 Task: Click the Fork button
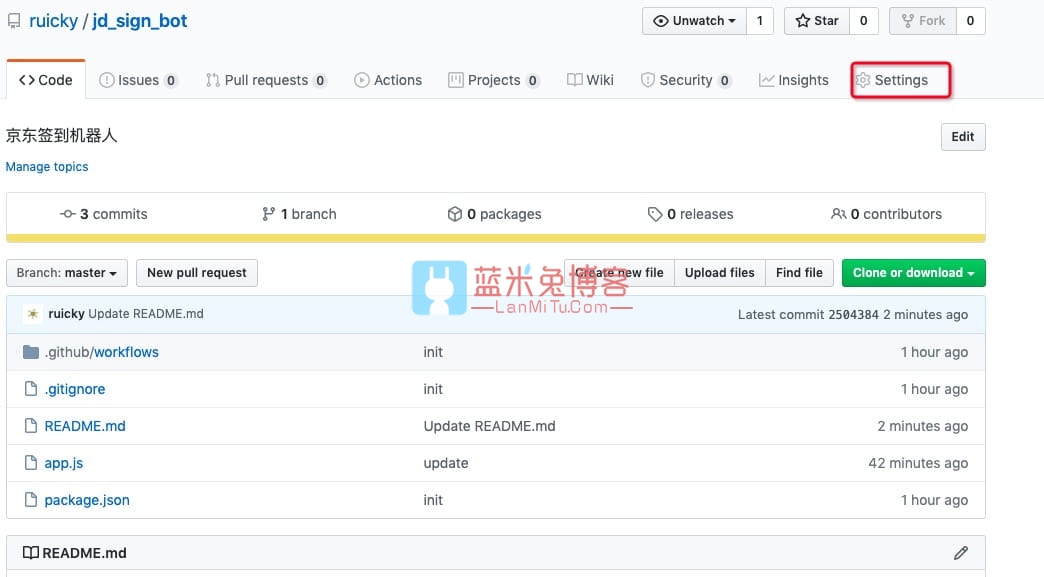[x=923, y=21]
